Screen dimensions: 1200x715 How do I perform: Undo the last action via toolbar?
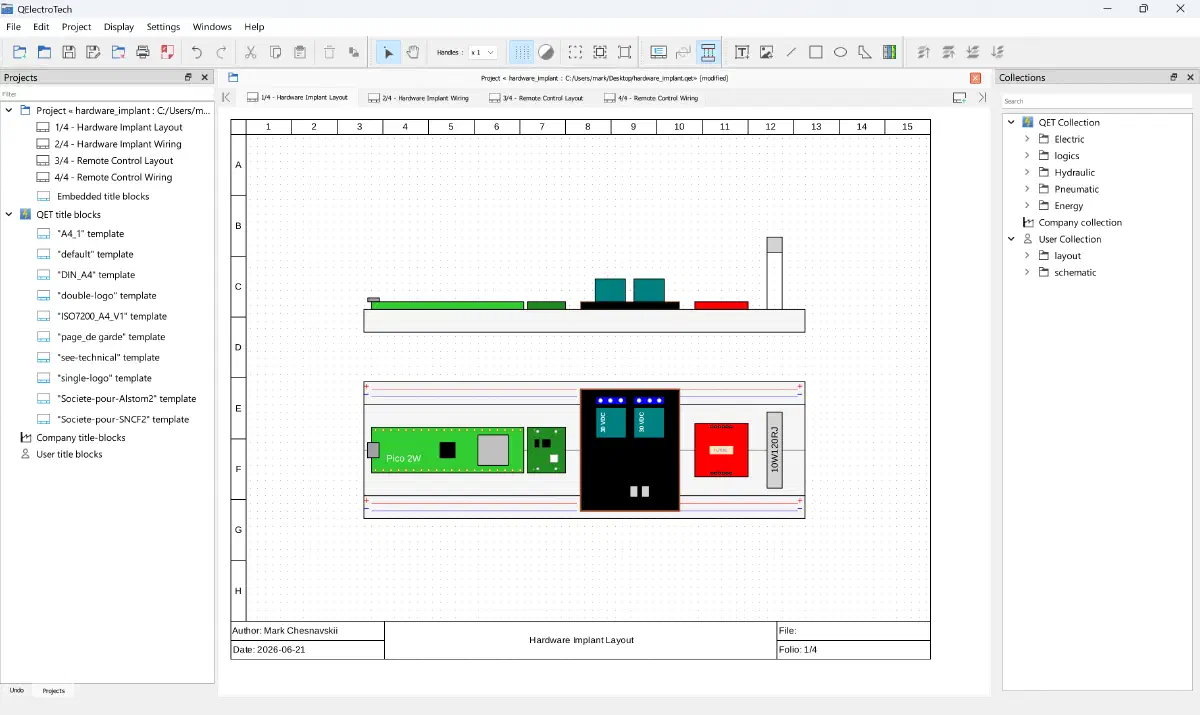[196, 52]
